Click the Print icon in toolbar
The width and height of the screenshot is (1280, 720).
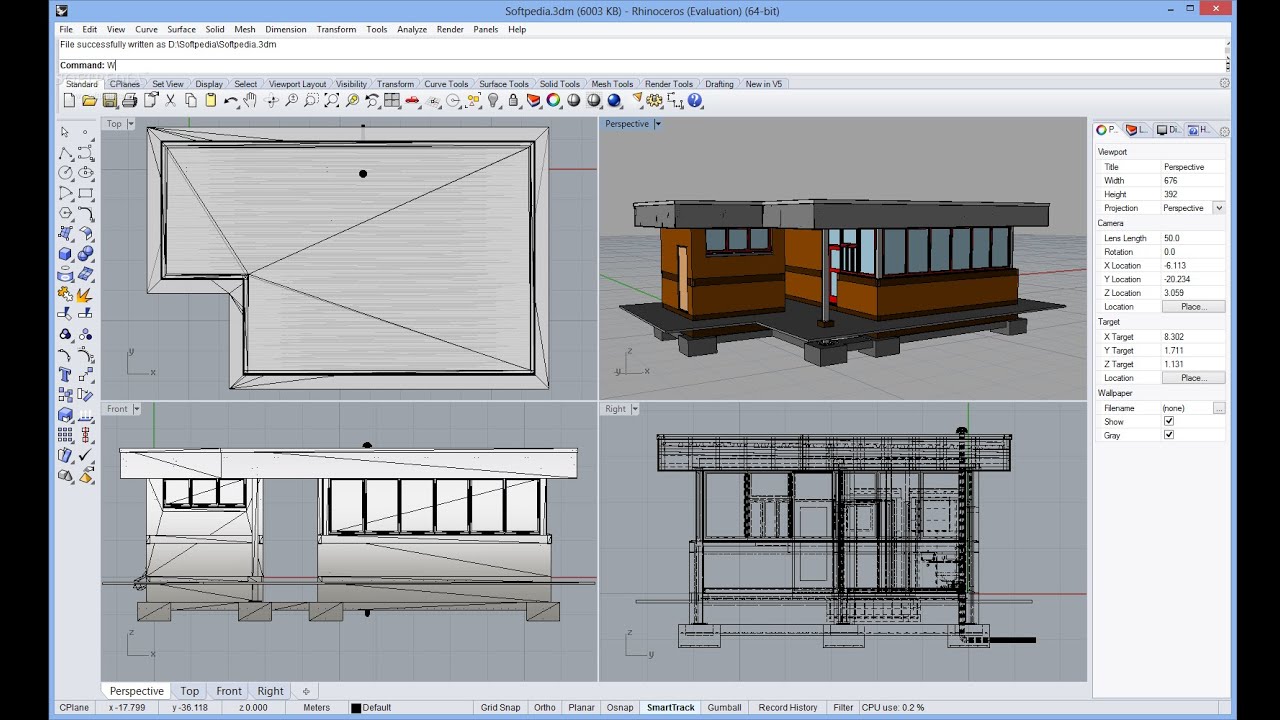pos(130,101)
